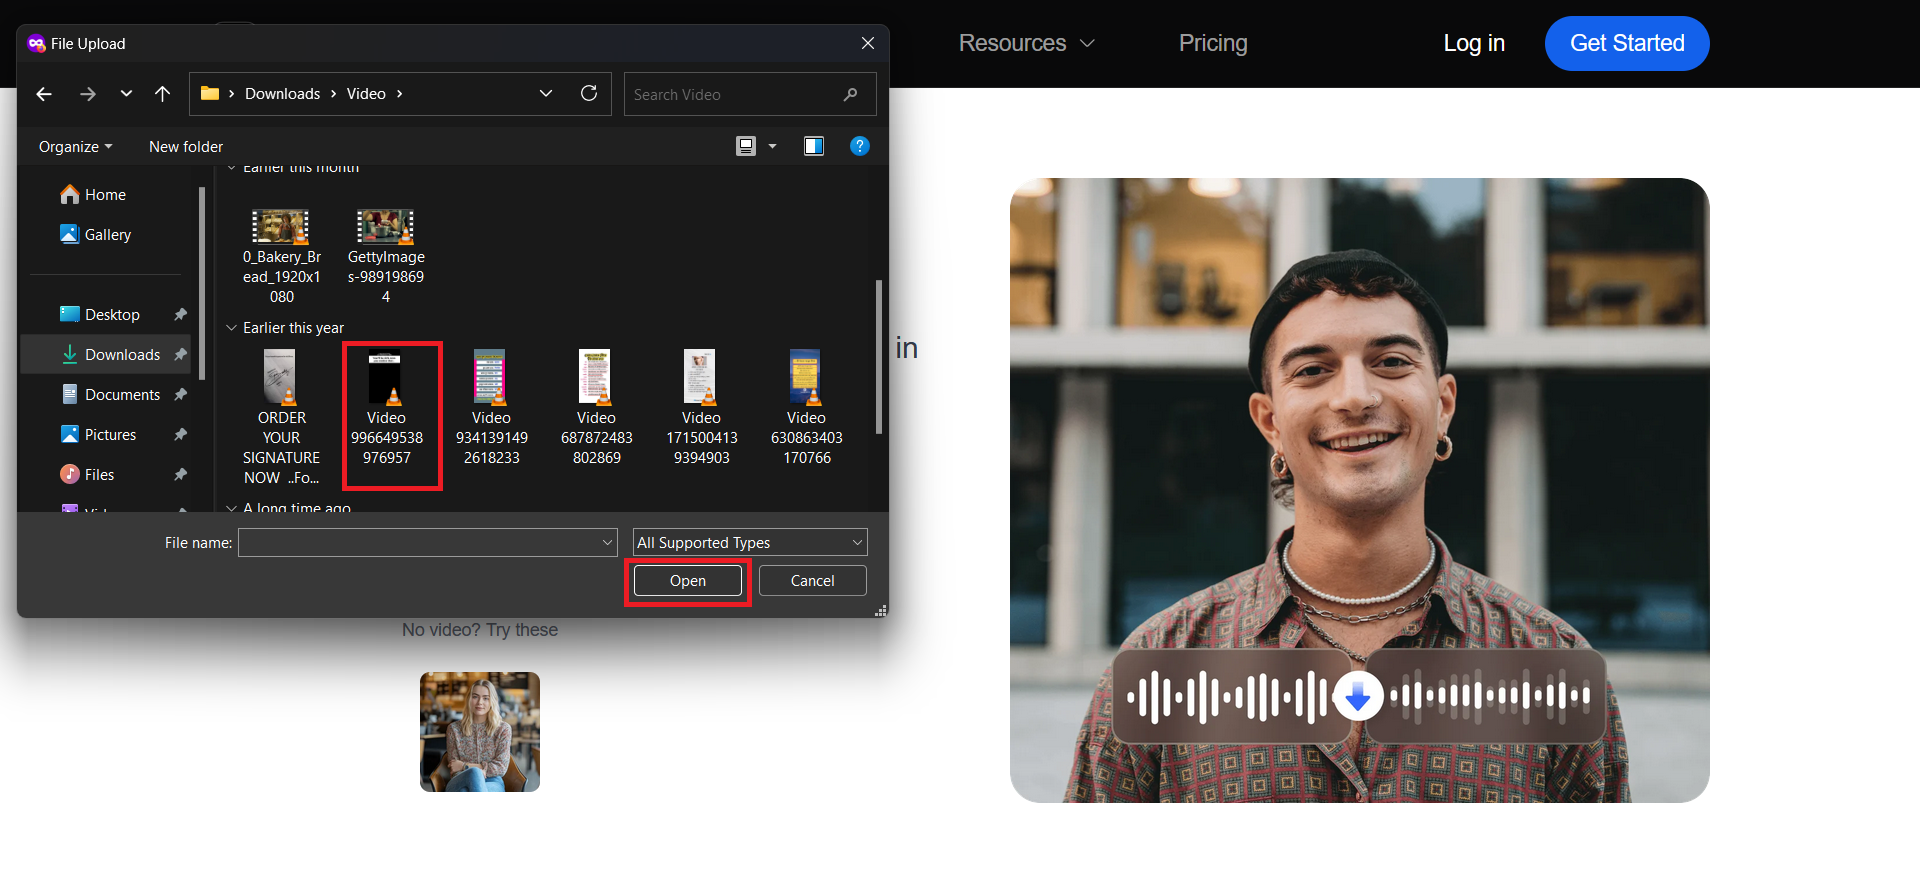This screenshot has height=878, width=1920.
Task: Click the blue download slider handle
Action: (1357, 696)
